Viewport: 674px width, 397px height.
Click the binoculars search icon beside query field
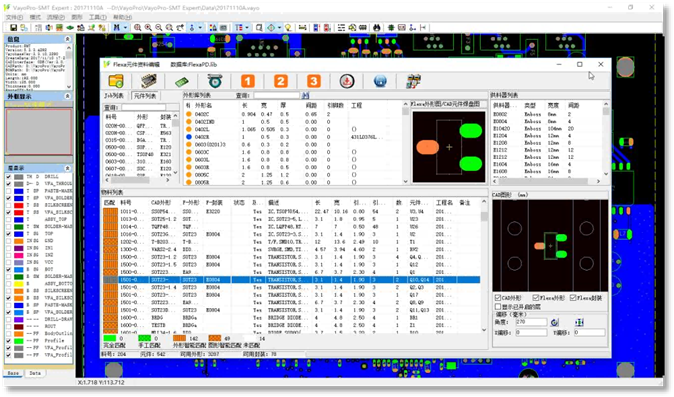point(305,95)
